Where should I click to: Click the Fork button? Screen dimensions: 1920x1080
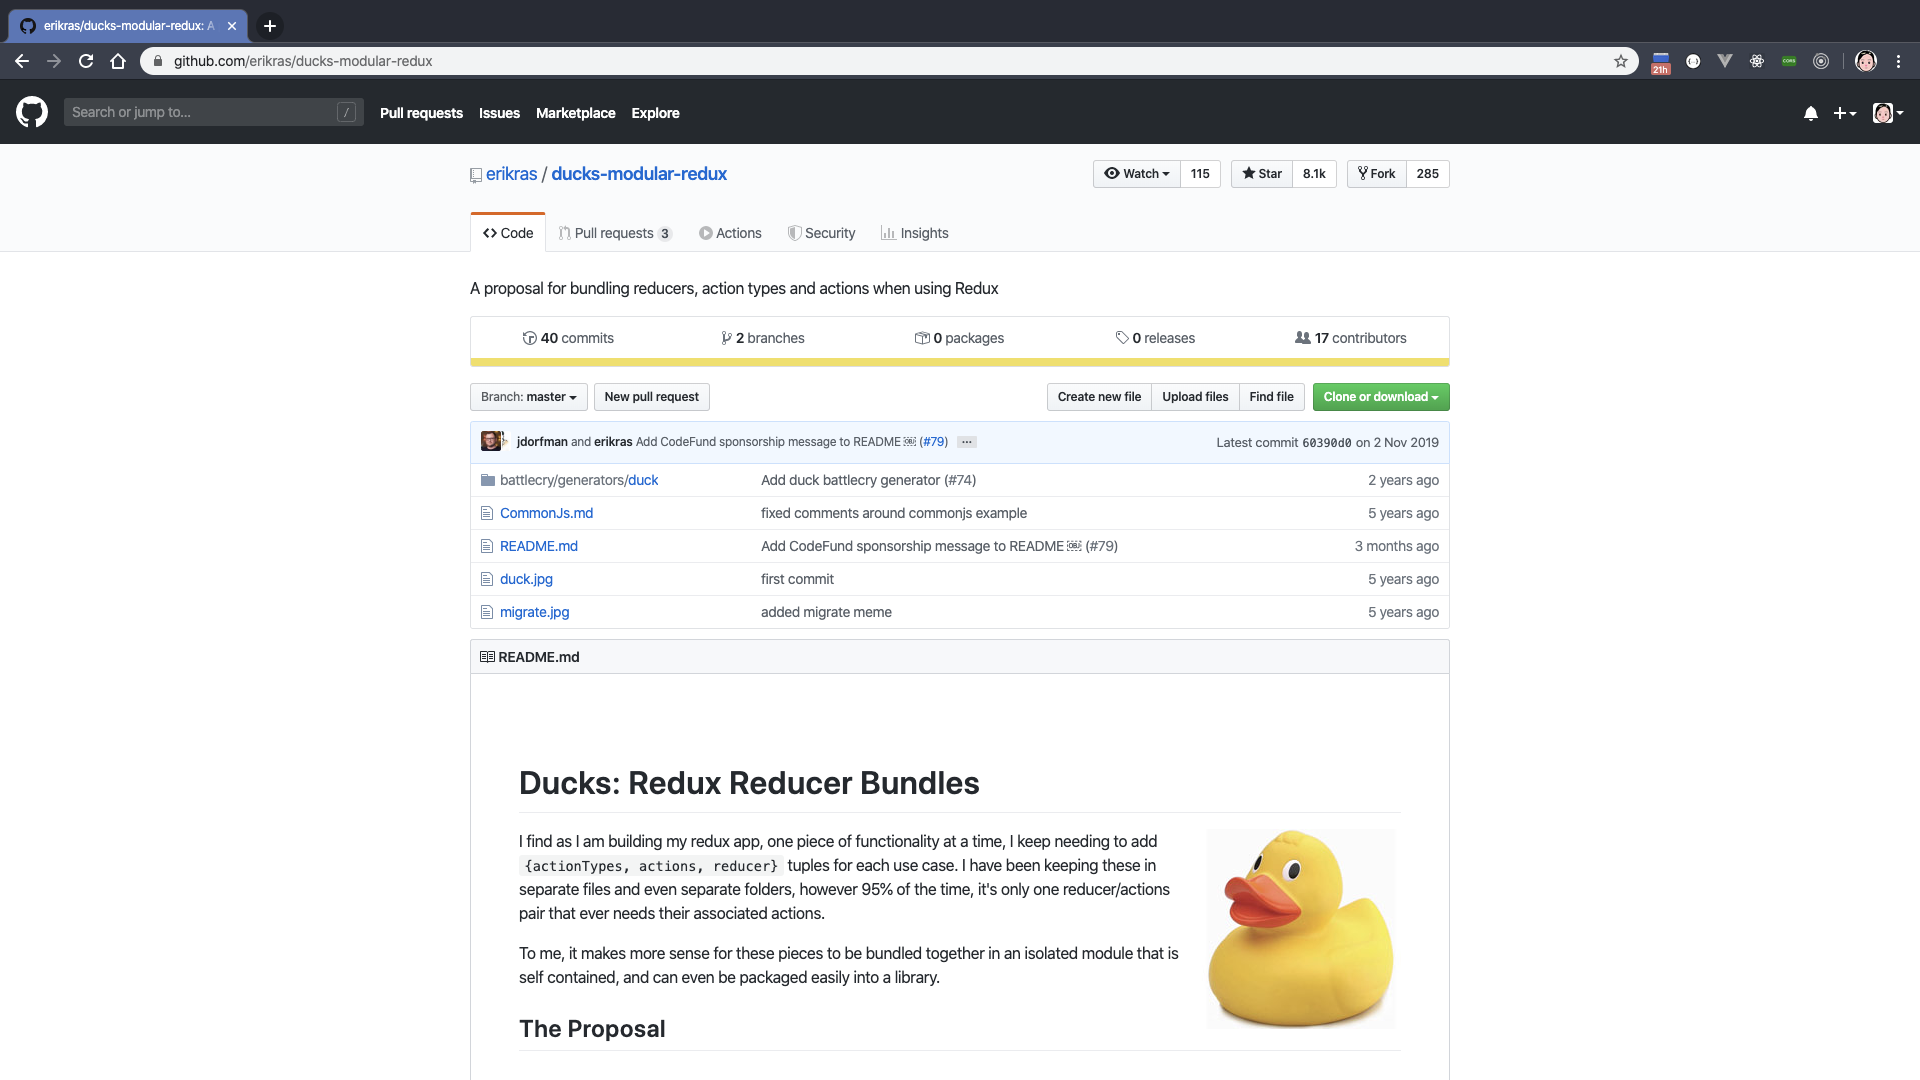click(1376, 174)
